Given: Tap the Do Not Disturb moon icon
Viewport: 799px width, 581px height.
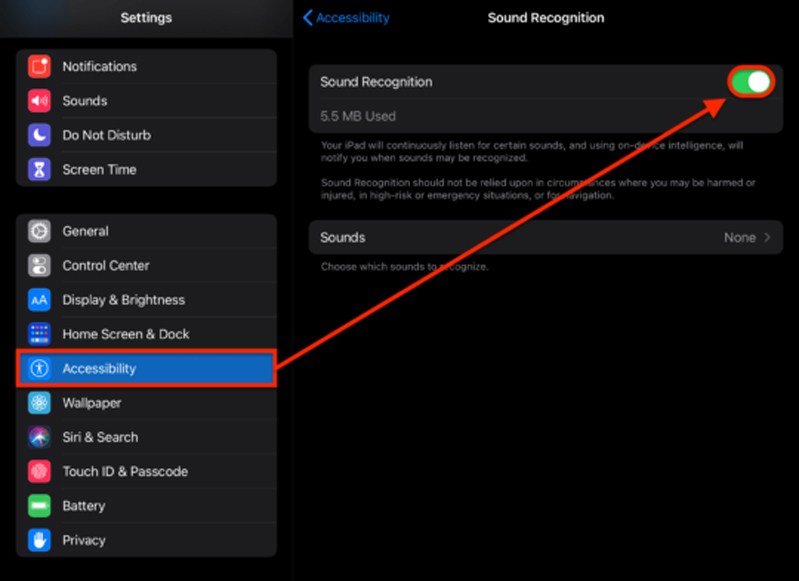Looking at the screenshot, I should pyautogui.click(x=39, y=135).
